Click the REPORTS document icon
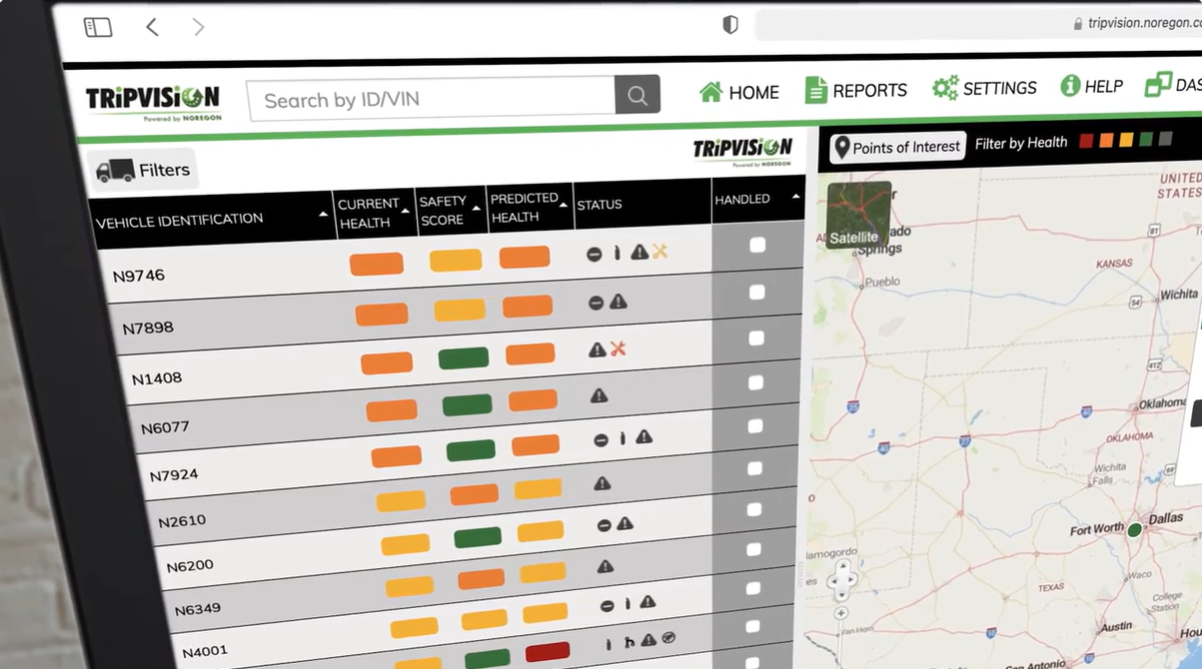 pos(816,90)
